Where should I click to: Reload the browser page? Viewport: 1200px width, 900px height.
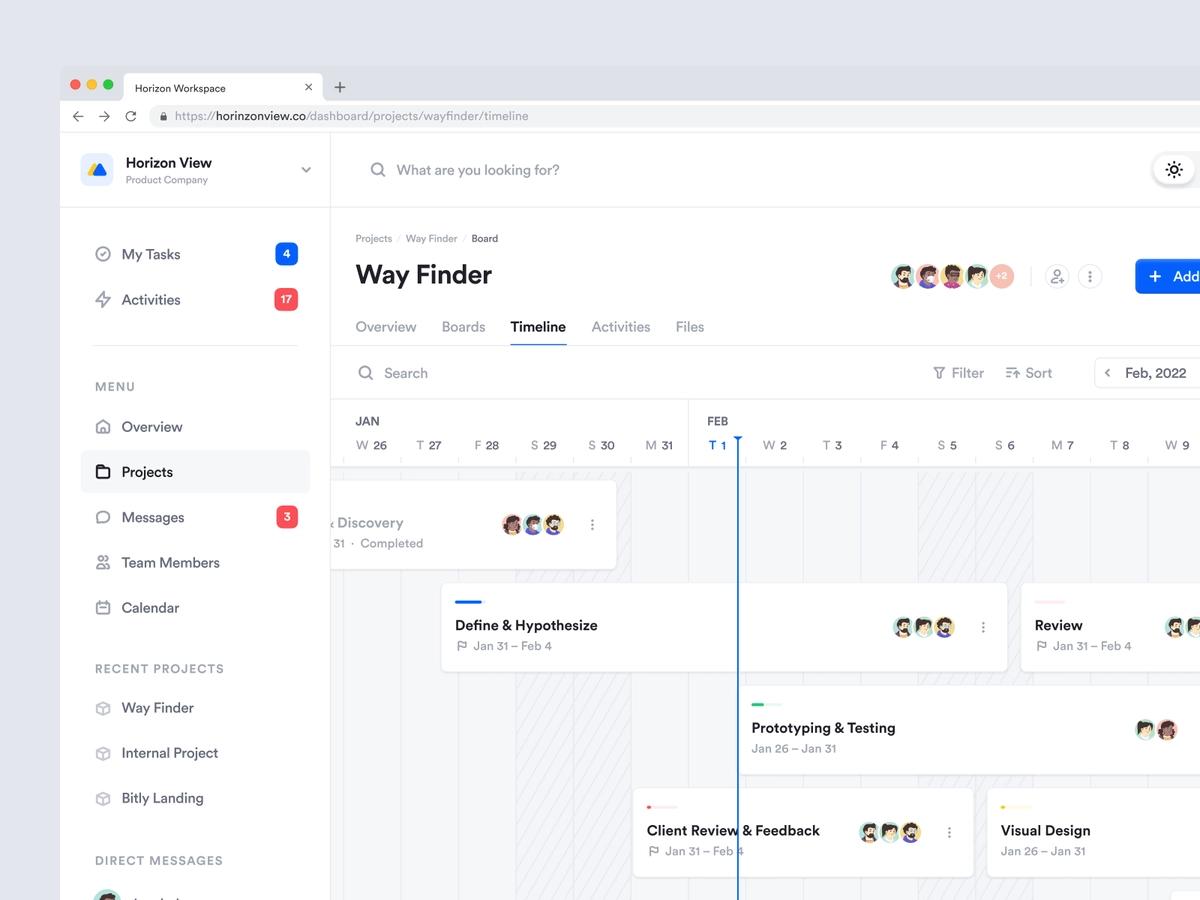pyautogui.click(x=130, y=116)
